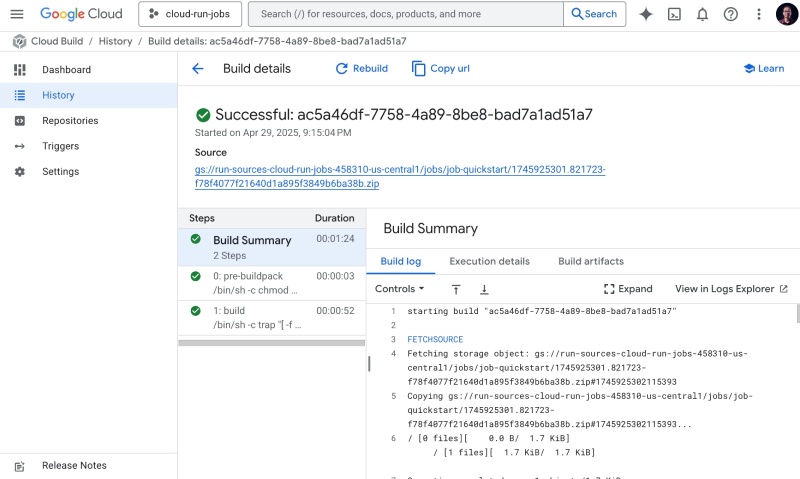Open the main navigation hamburger menu

pos(17,14)
